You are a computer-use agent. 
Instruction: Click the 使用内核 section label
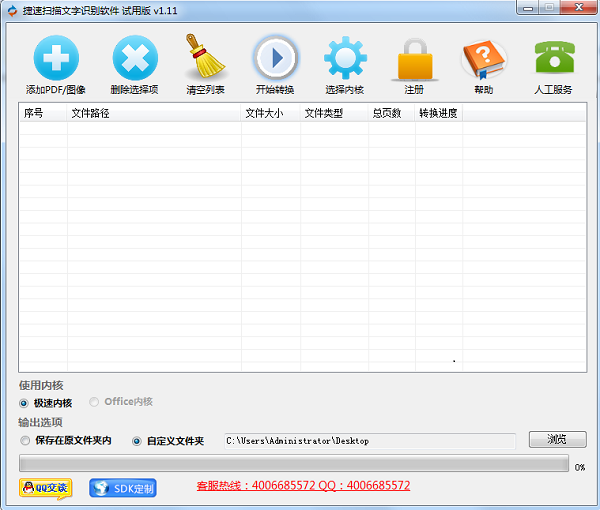click(41, 385)
